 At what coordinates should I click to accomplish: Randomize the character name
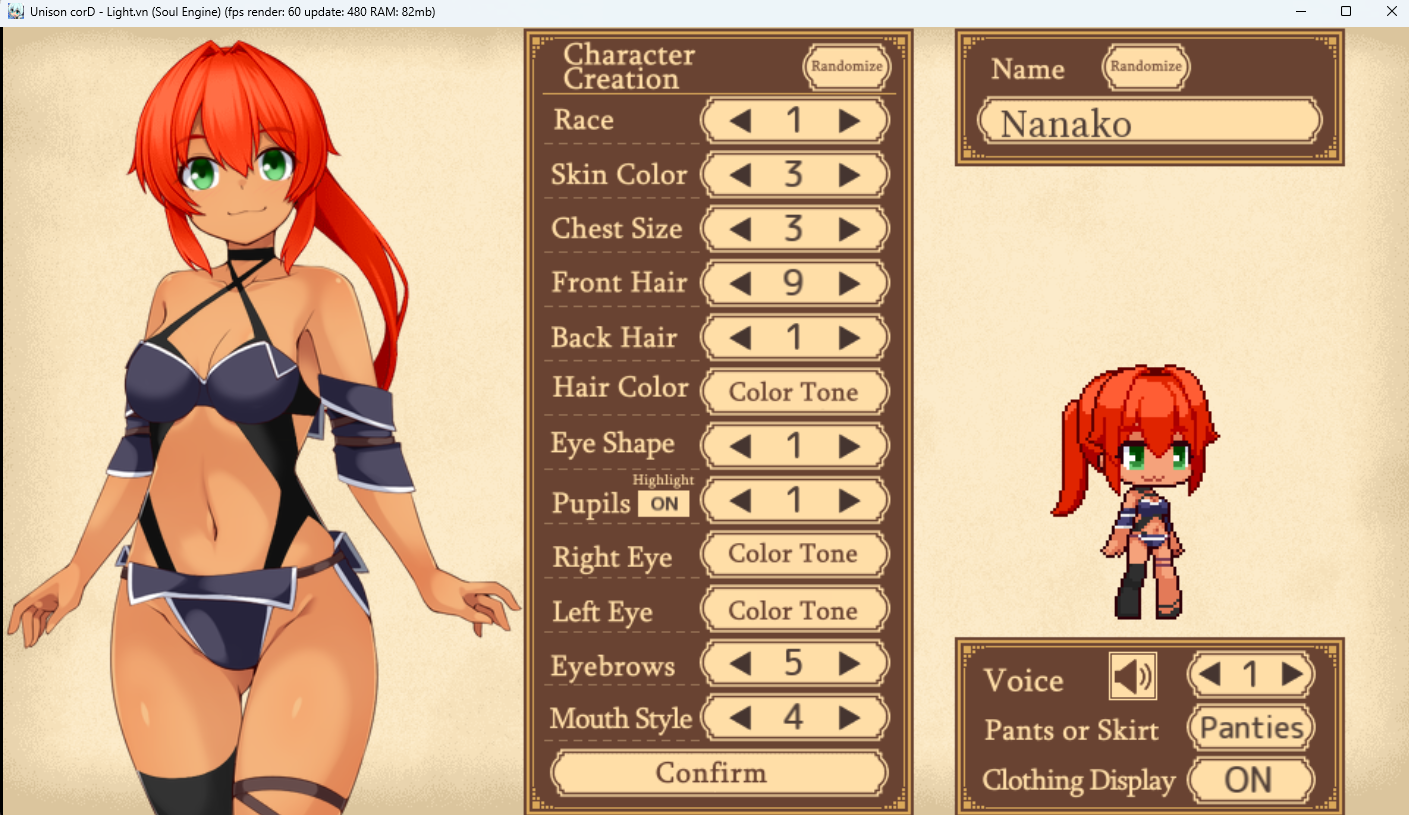point(1146,66)
